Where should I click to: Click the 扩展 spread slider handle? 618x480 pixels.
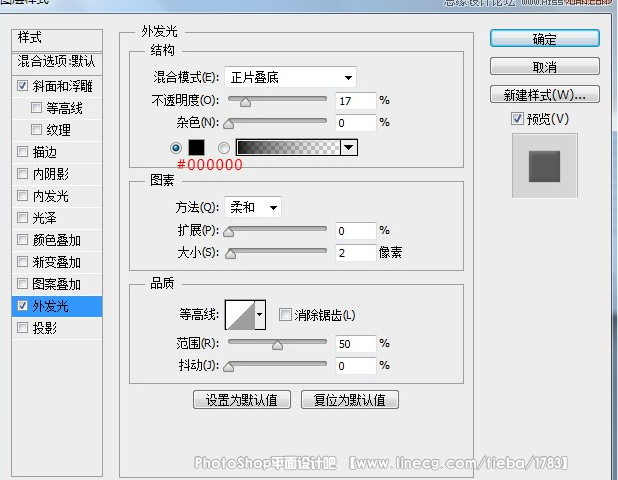pos(229,232)
